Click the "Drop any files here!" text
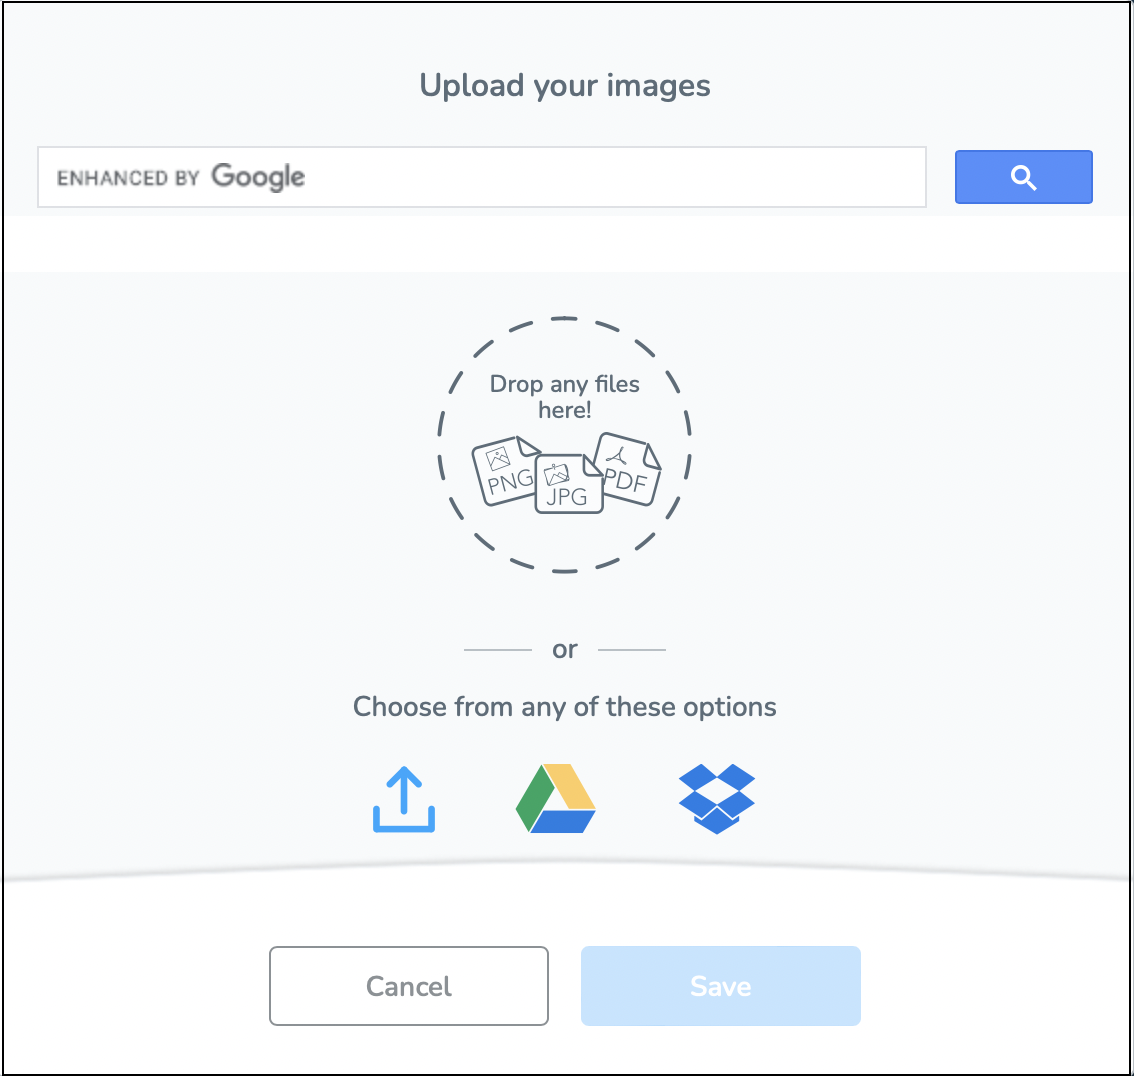 (x=565, y=396)
